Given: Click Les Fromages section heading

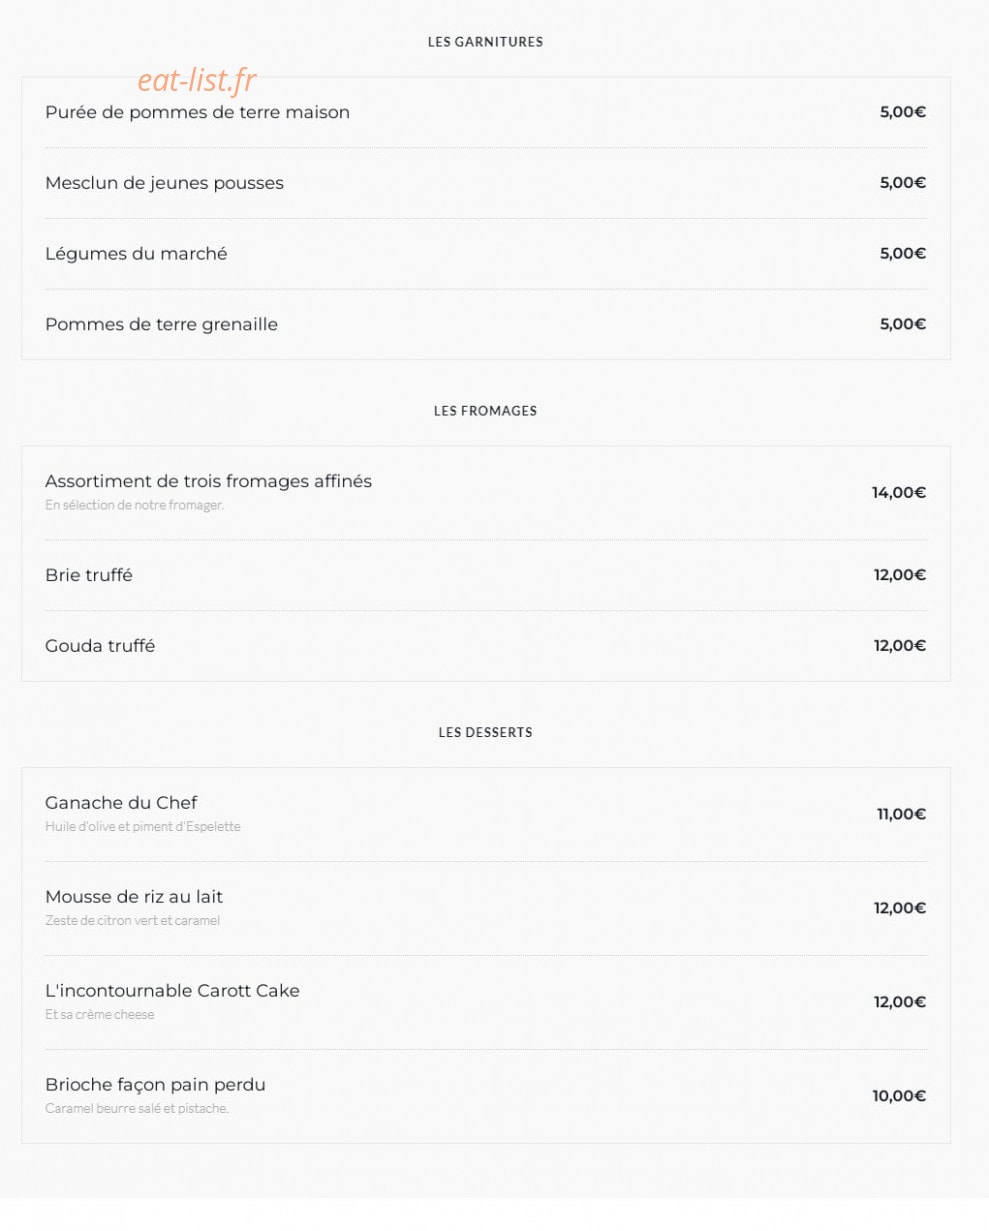Looking at the screenshot, I should click(485, 411).
